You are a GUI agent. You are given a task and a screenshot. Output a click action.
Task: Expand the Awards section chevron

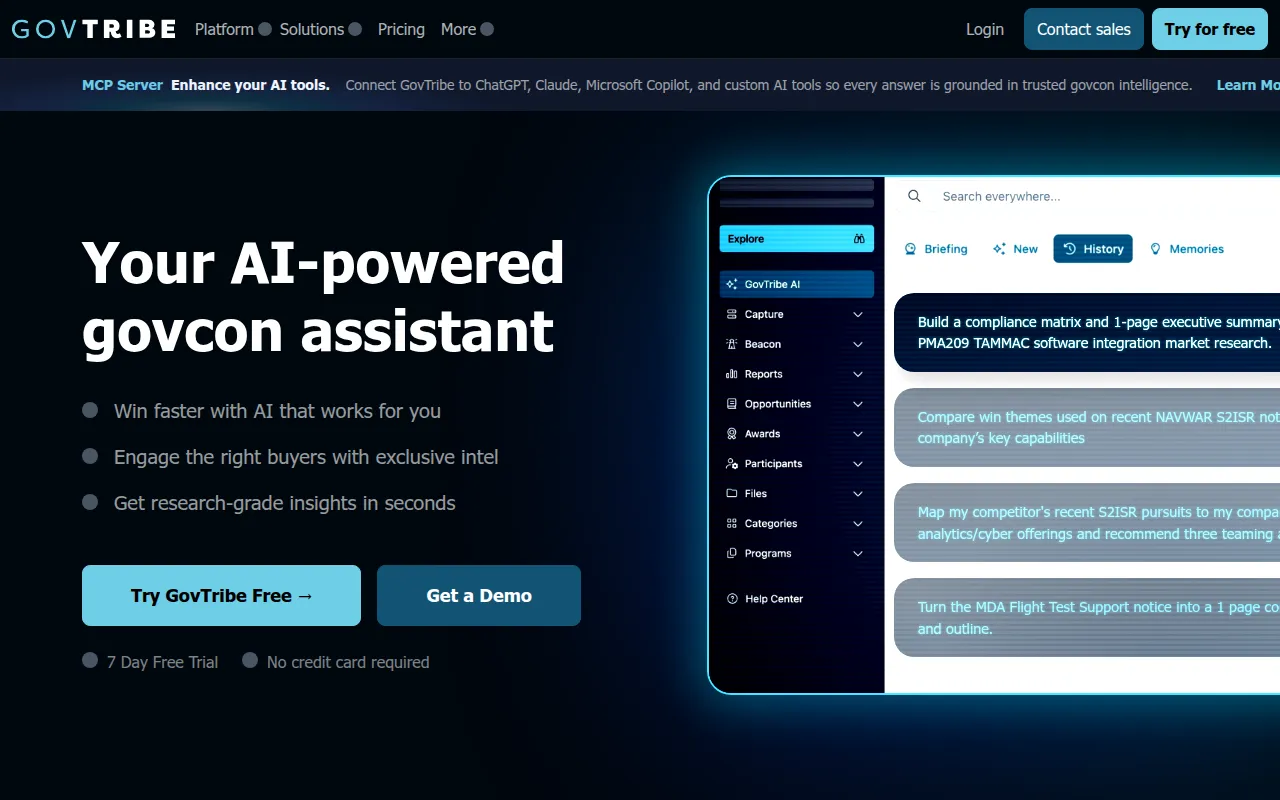tap(858, 434)
